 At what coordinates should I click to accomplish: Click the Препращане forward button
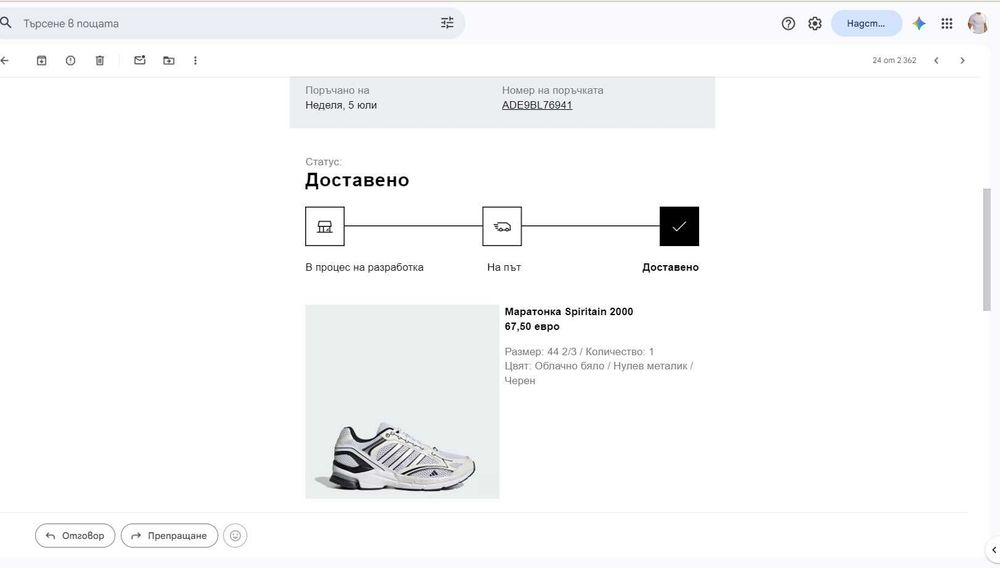pos(169,535)
